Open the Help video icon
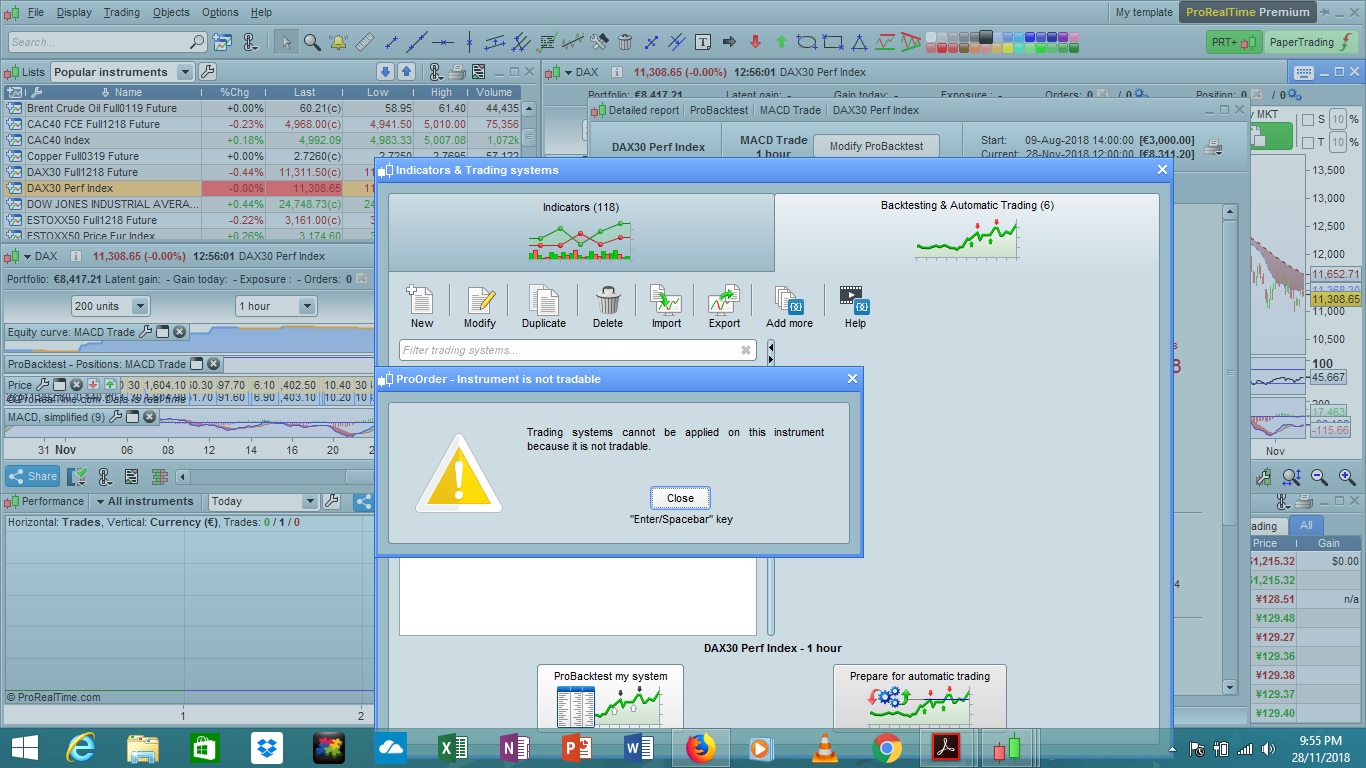This screenshot has width=1366, height=768. 855,306
